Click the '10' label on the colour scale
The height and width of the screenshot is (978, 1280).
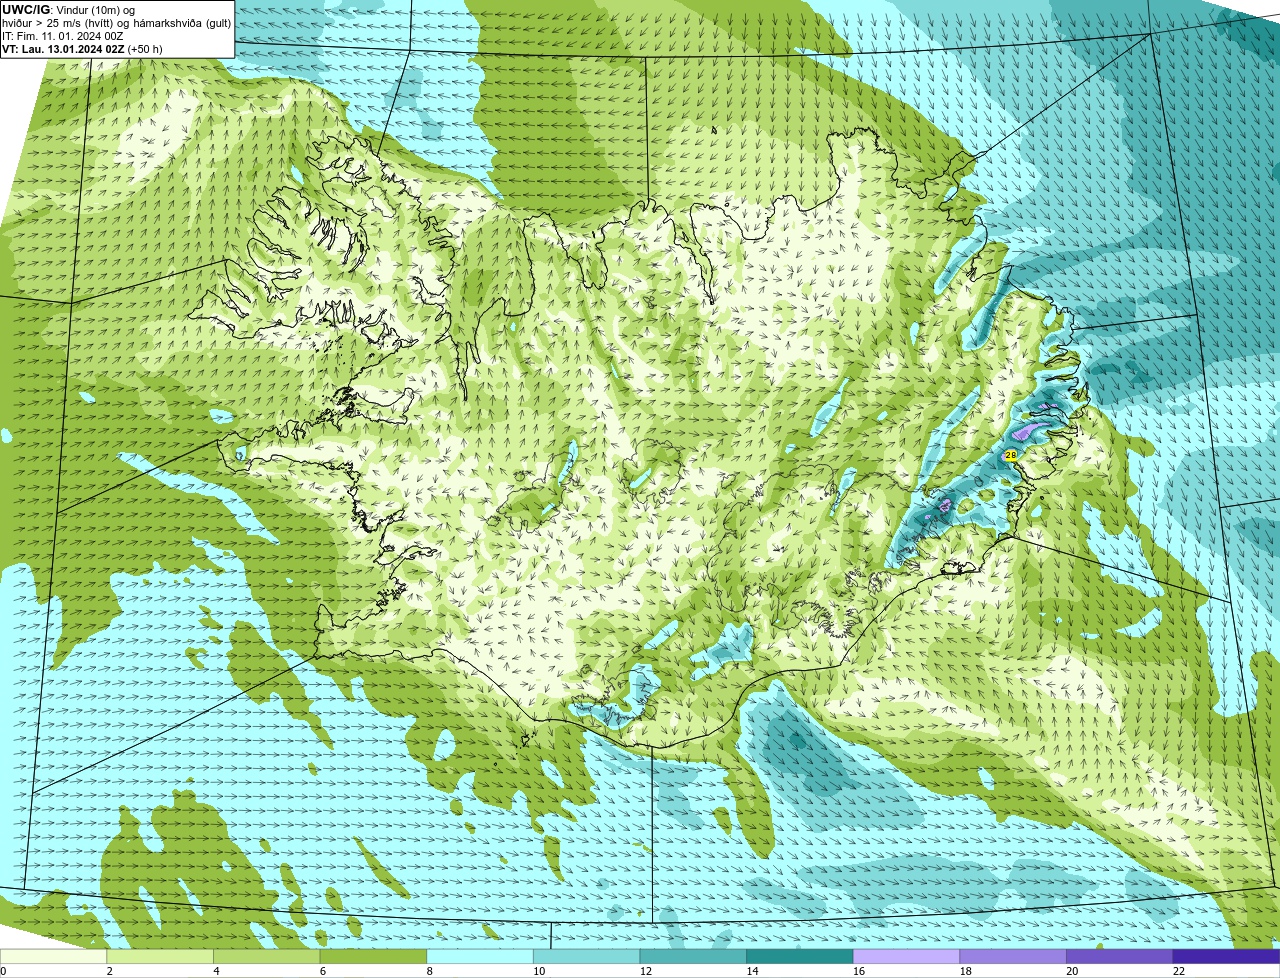click(539, 971)
